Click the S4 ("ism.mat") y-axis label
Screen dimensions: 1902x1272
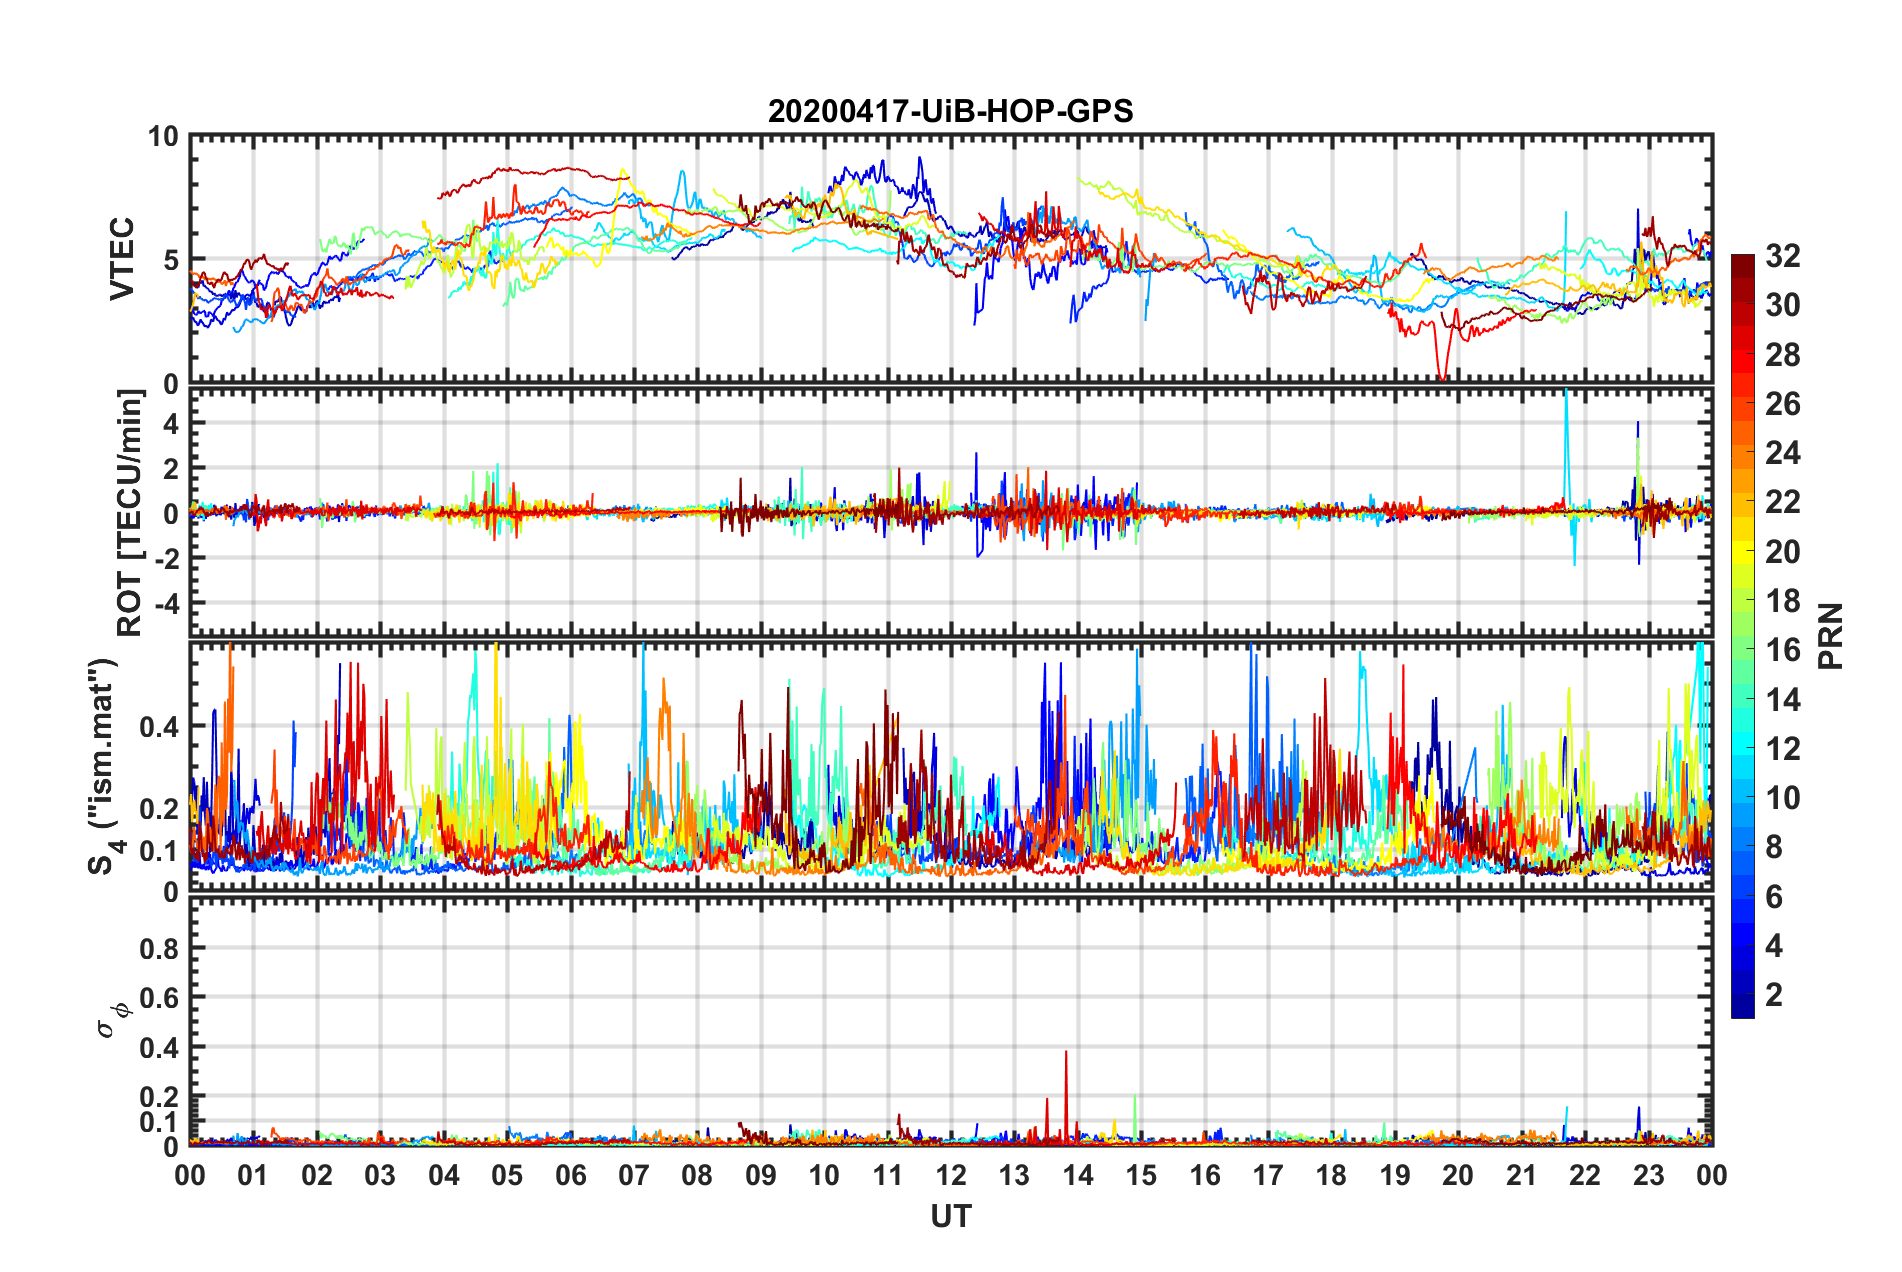[105, 766]
